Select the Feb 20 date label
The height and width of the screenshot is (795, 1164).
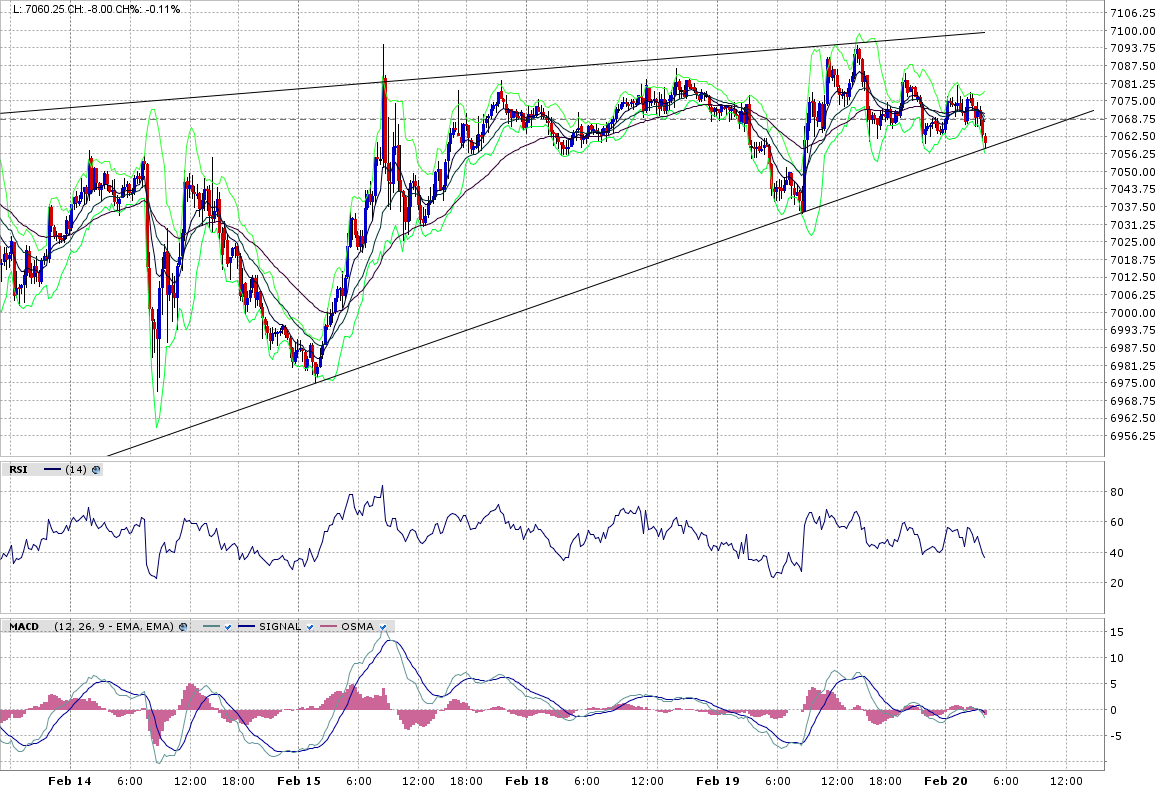coord(943,780)
